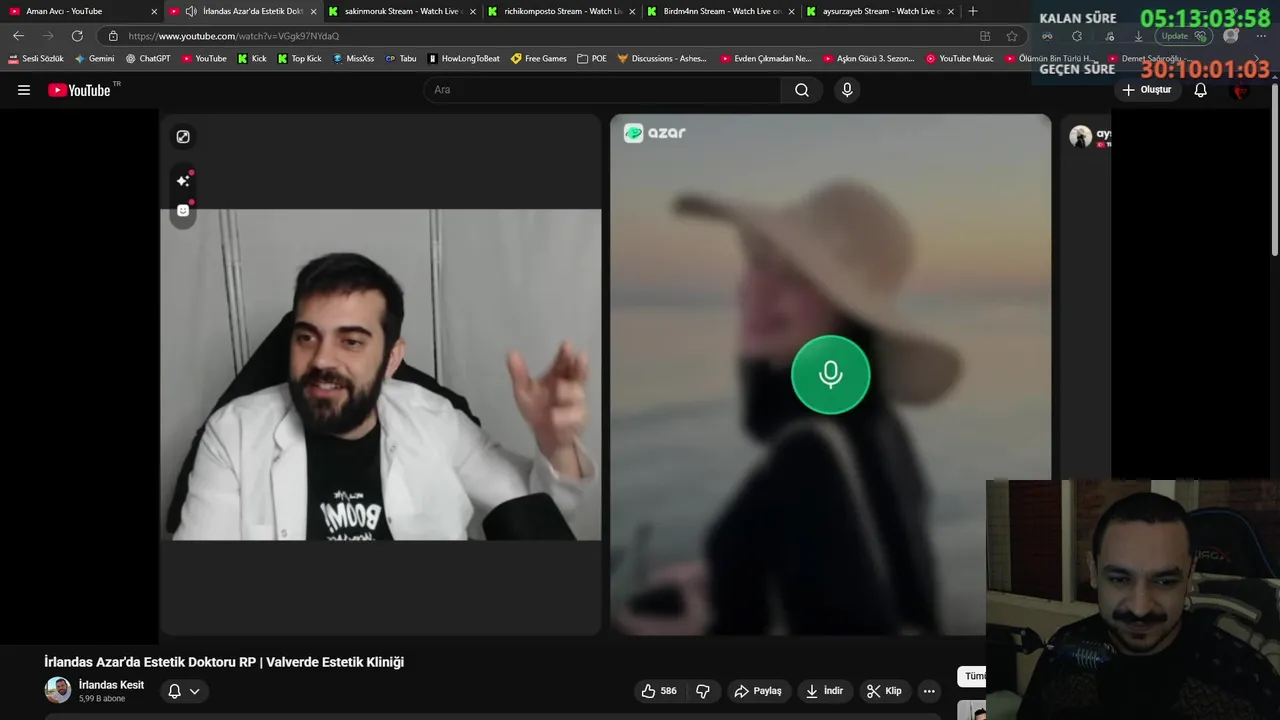Image resolution: width=1280 pixels, height=720 pixels.
Task: Click the green Azar microphone button
Action: coord(830,375)
